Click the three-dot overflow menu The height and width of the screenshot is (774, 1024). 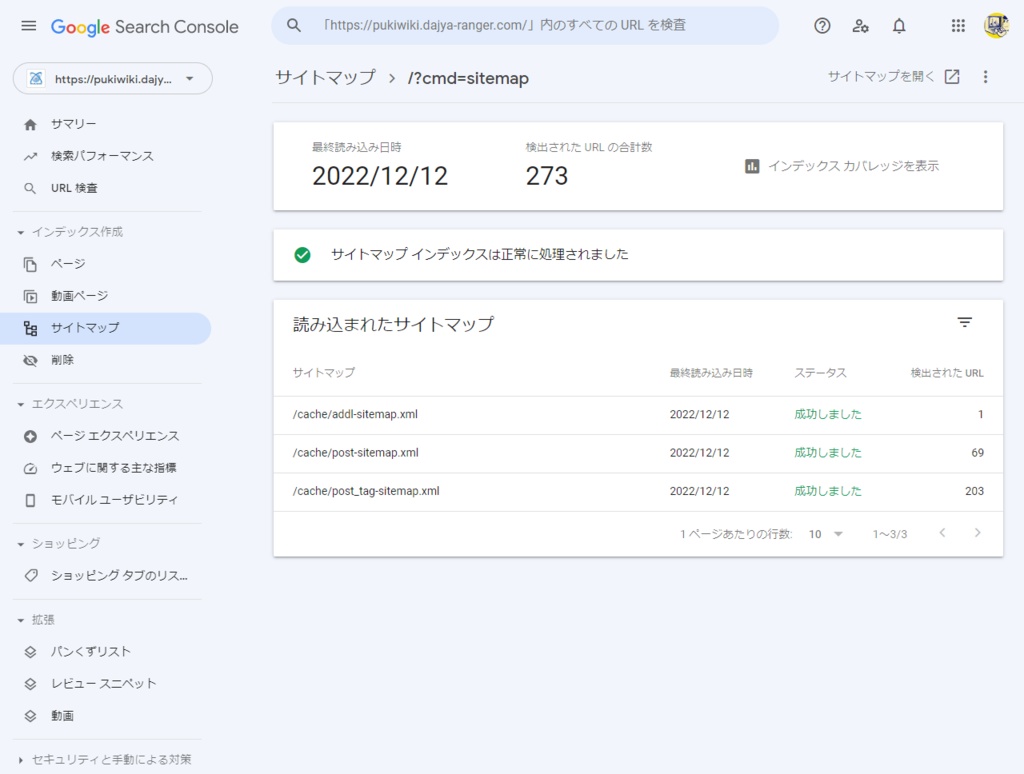[985, 76]
